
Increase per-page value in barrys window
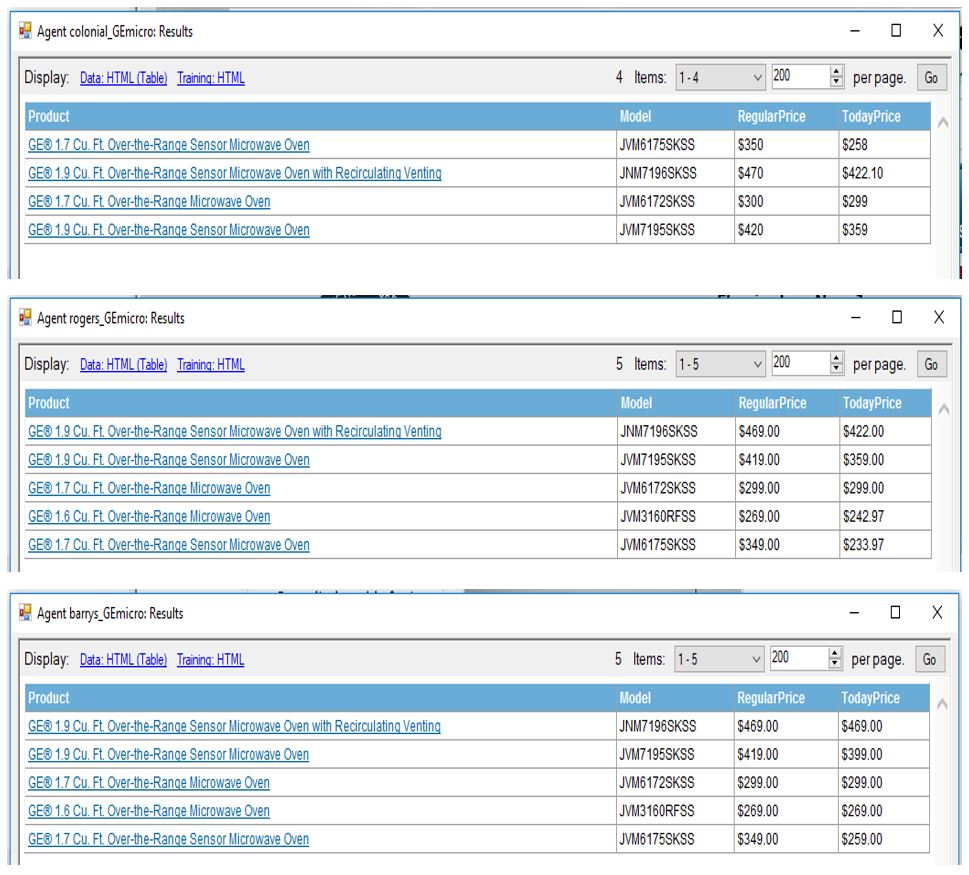coord(836,653)
